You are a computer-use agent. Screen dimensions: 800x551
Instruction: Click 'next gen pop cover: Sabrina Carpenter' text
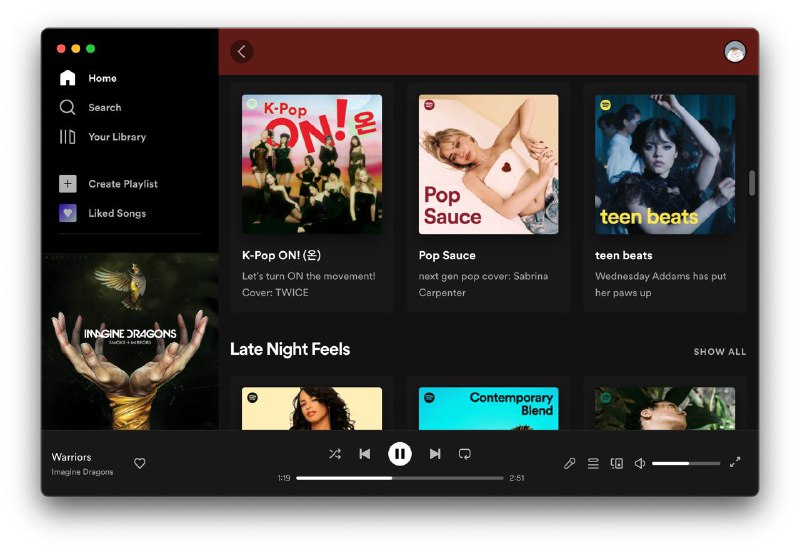pyautogui.click(x=483, y=284)
